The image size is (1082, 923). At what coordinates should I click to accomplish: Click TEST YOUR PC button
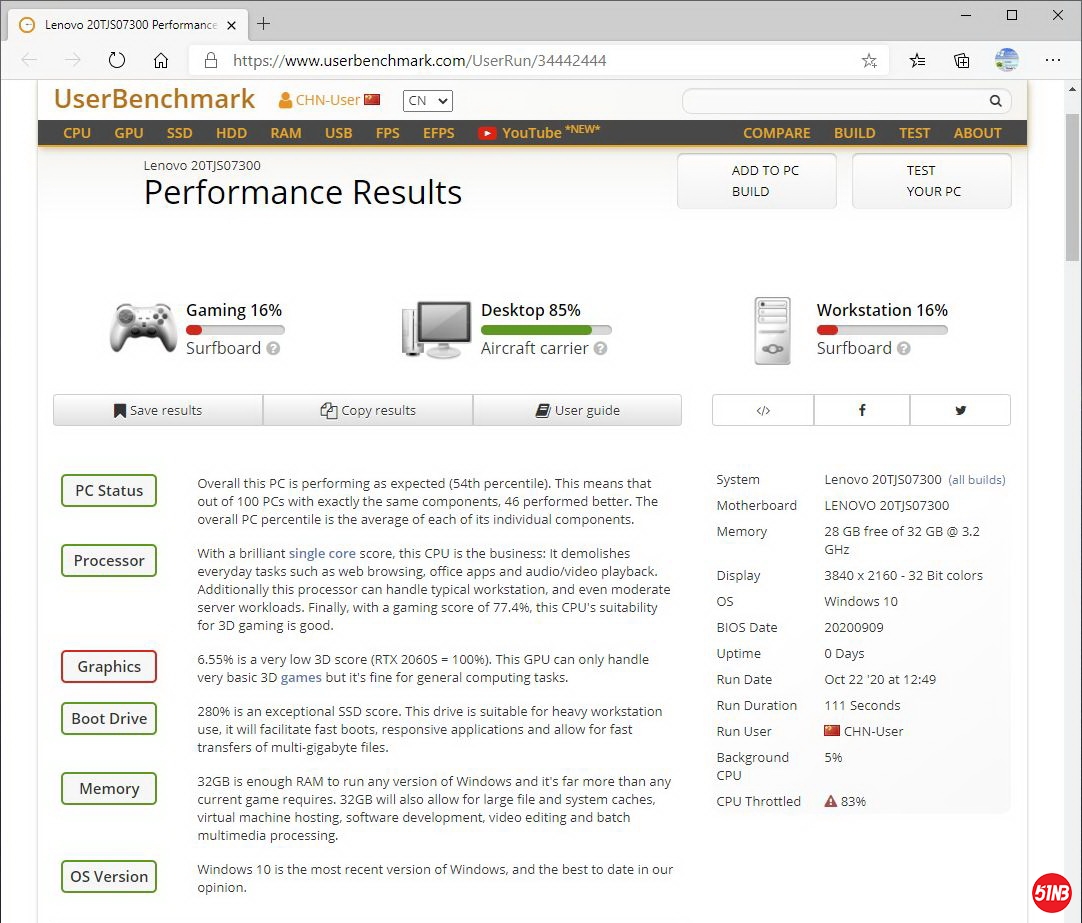coord(932,181)
